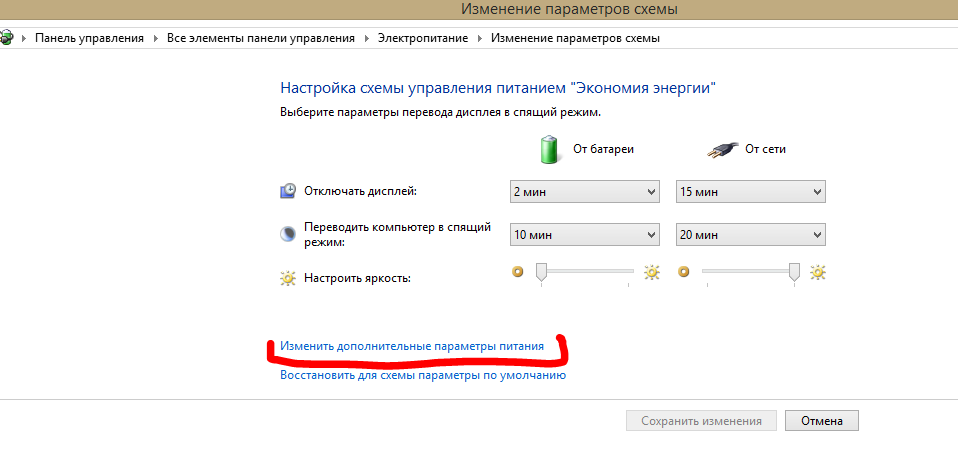Click the Отключать дисплей label
Viewport: 958px width, 464px height.
[360, 191]
